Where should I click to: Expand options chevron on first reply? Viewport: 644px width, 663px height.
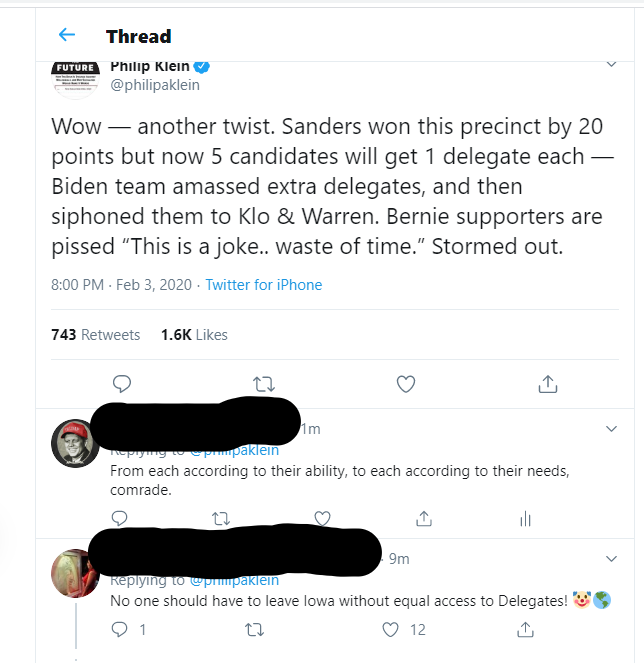(612, 429)
